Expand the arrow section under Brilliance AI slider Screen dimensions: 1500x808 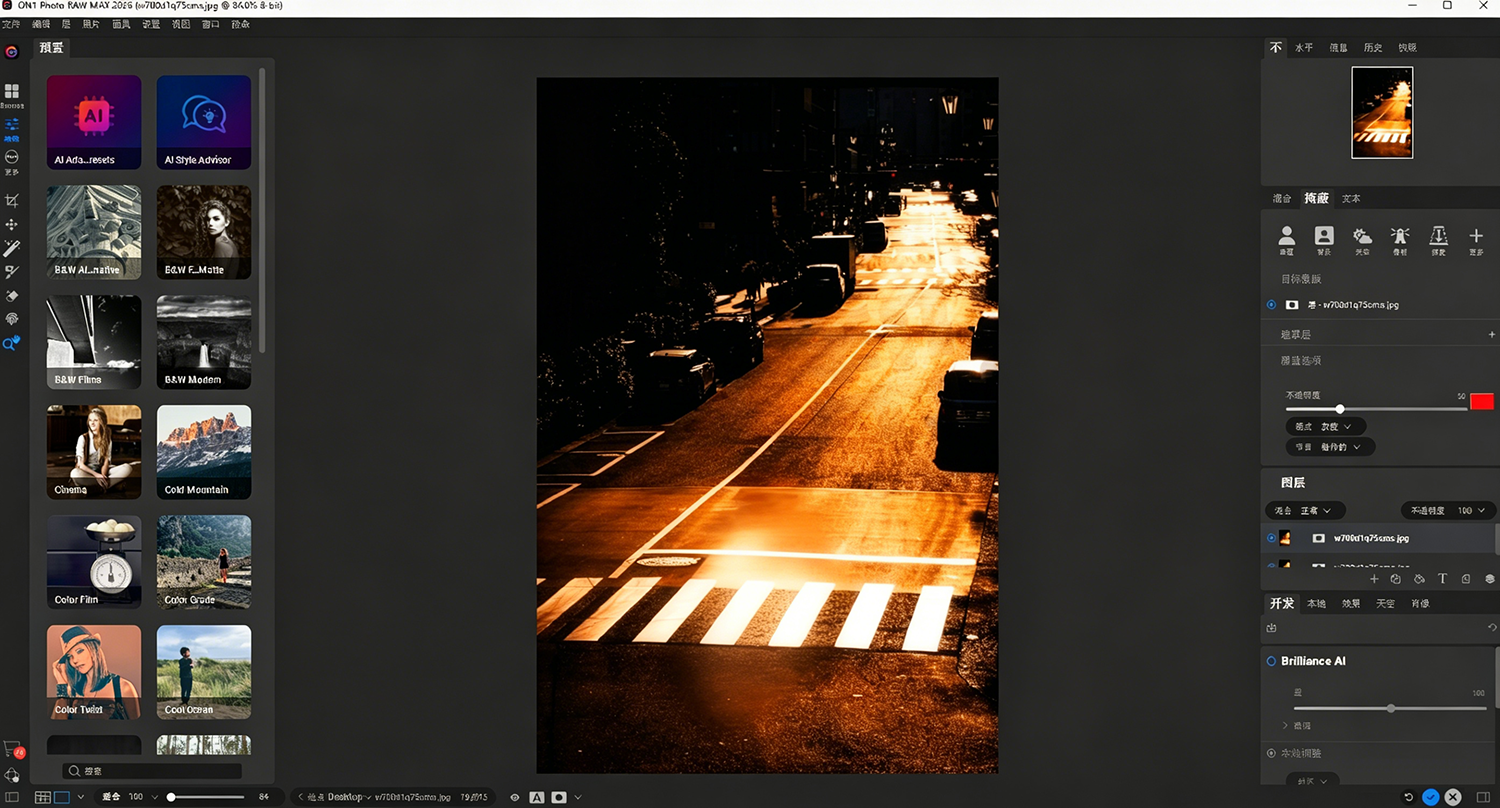pos(1286,725)
